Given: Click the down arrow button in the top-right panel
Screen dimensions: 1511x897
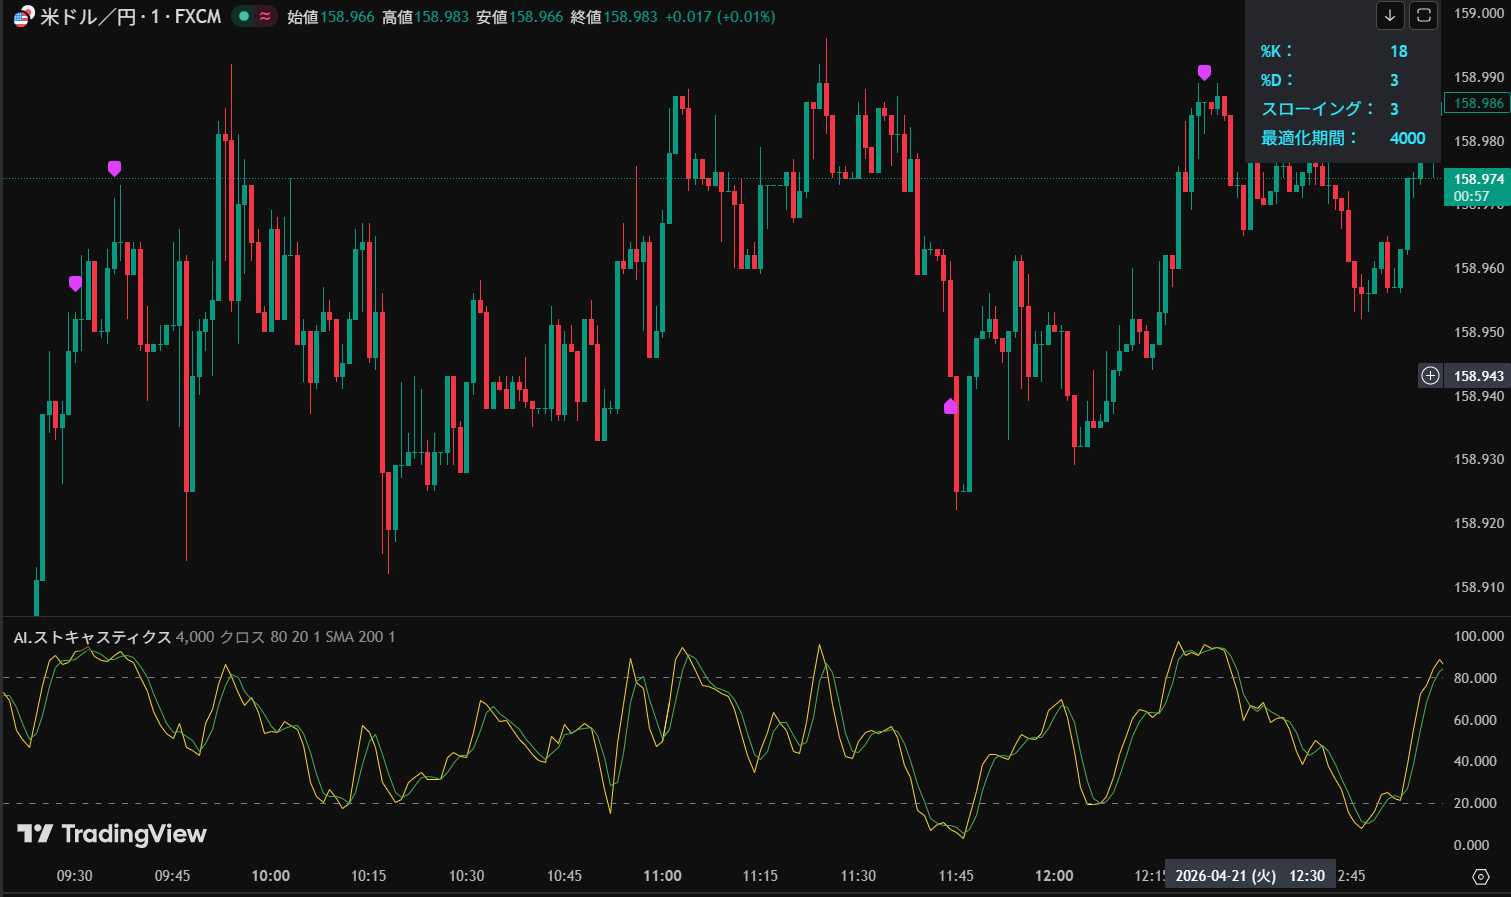Looking at the screenshot, I should [x=1390, y=15].
